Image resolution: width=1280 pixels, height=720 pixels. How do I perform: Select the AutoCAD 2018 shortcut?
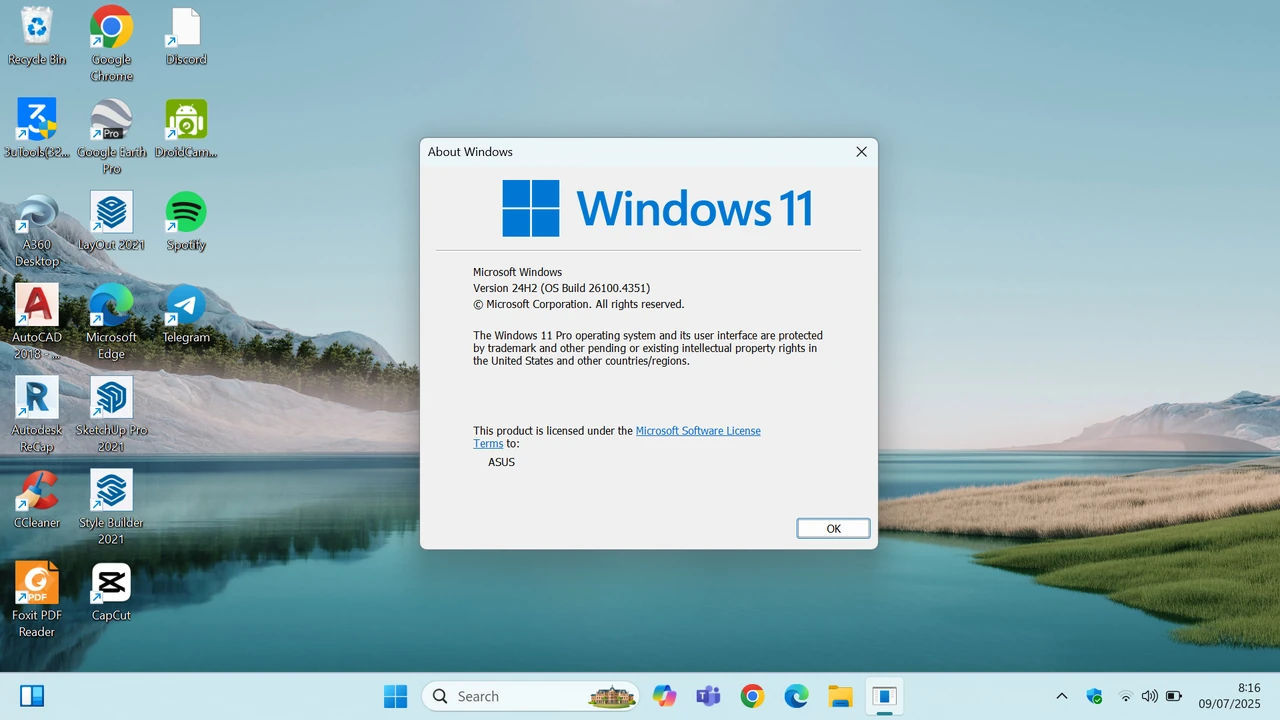click(37, 322)
